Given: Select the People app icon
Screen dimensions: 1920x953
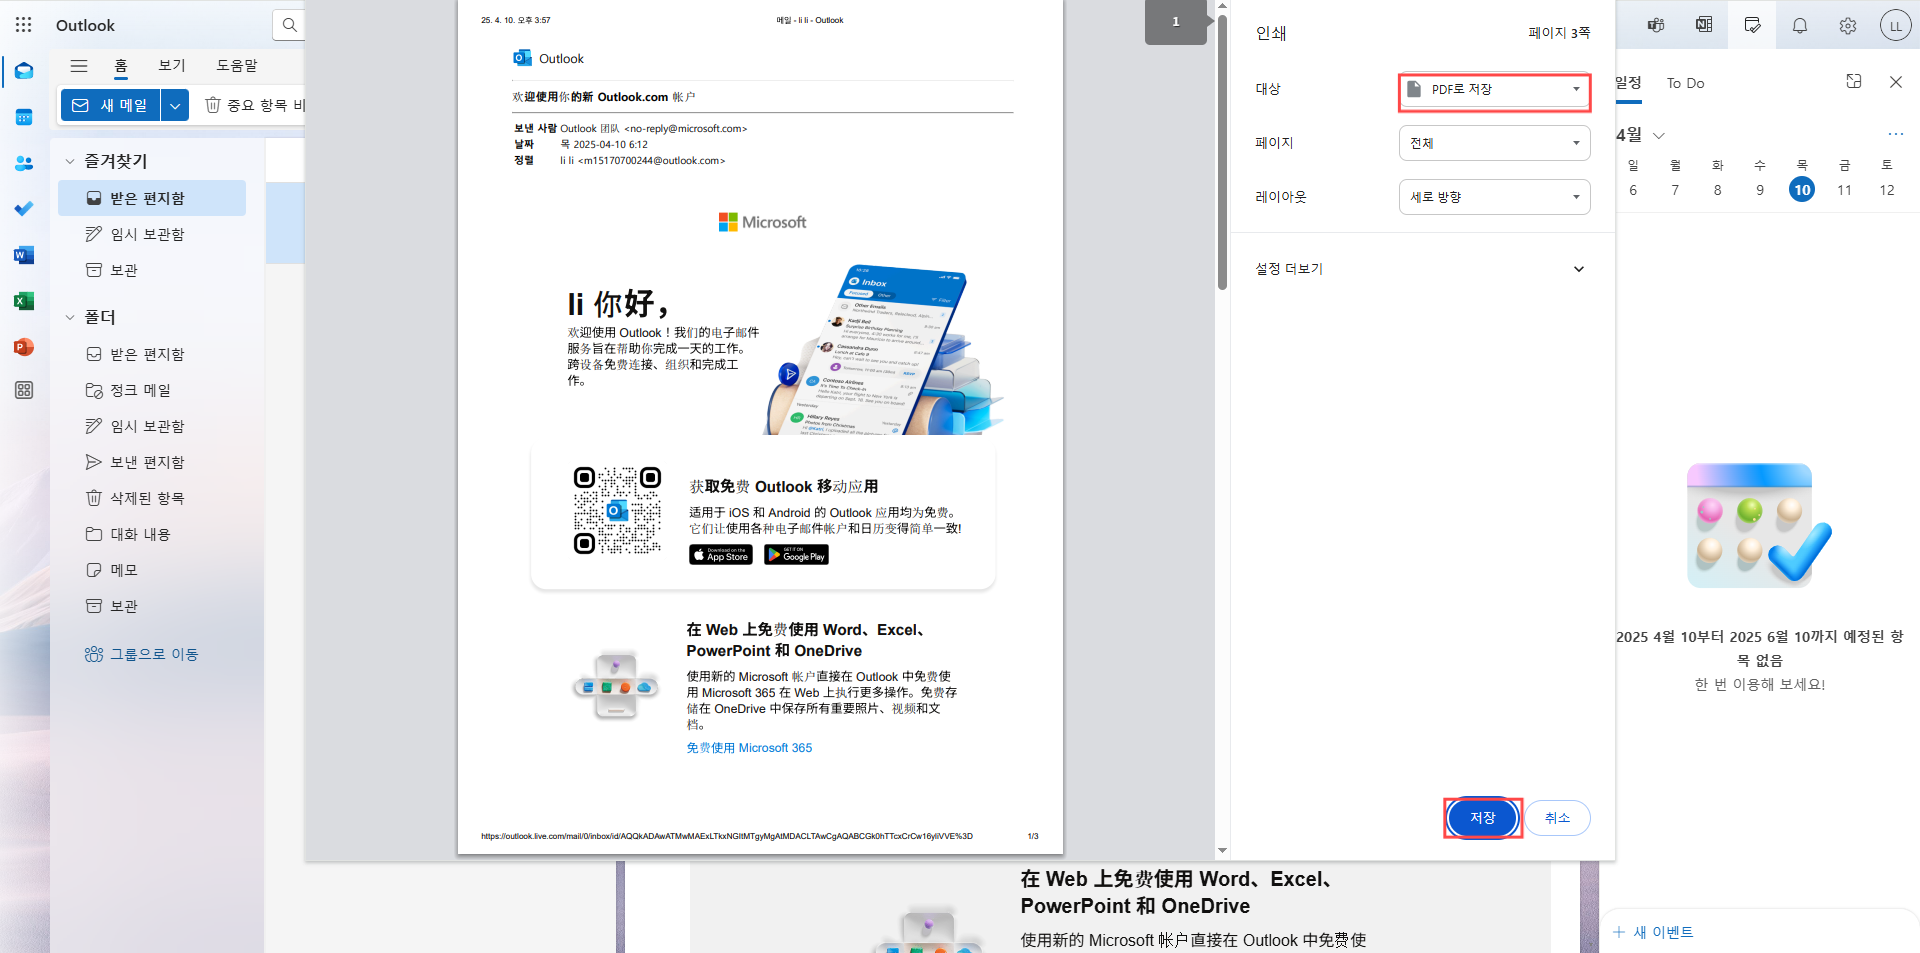Looking at the screenshot, I should pos(23,163).
